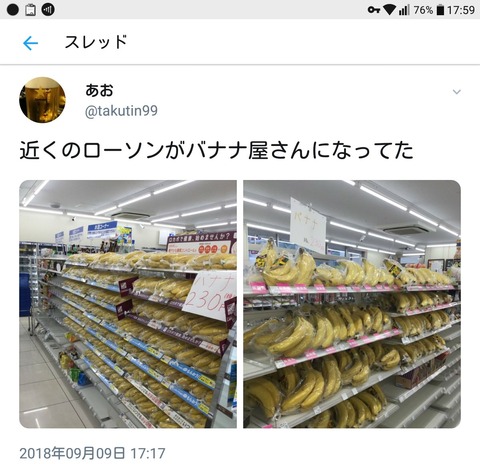Tap the blue back arrow
Viewport: 480px width, 464px height.
pyautogui.click(x=30, y=43)
